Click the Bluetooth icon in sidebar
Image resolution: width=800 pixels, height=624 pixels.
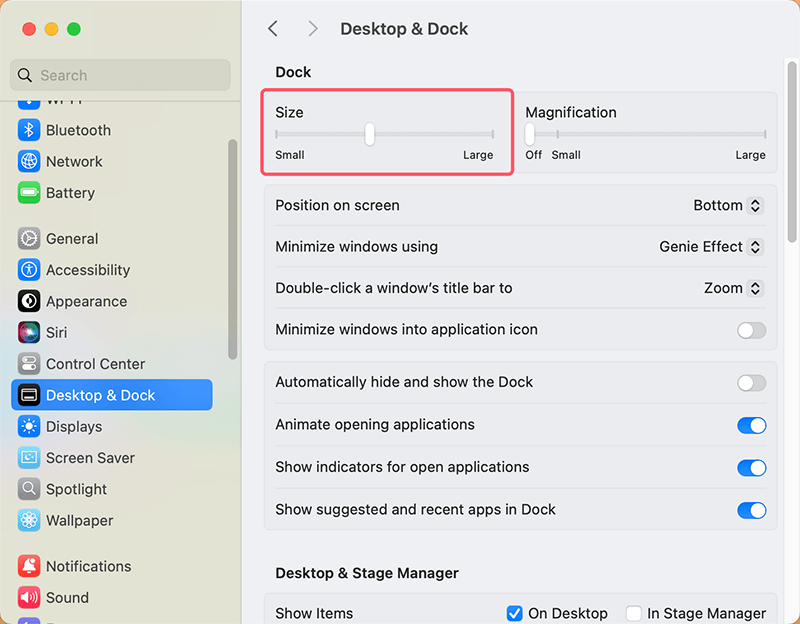coord(29,130)
